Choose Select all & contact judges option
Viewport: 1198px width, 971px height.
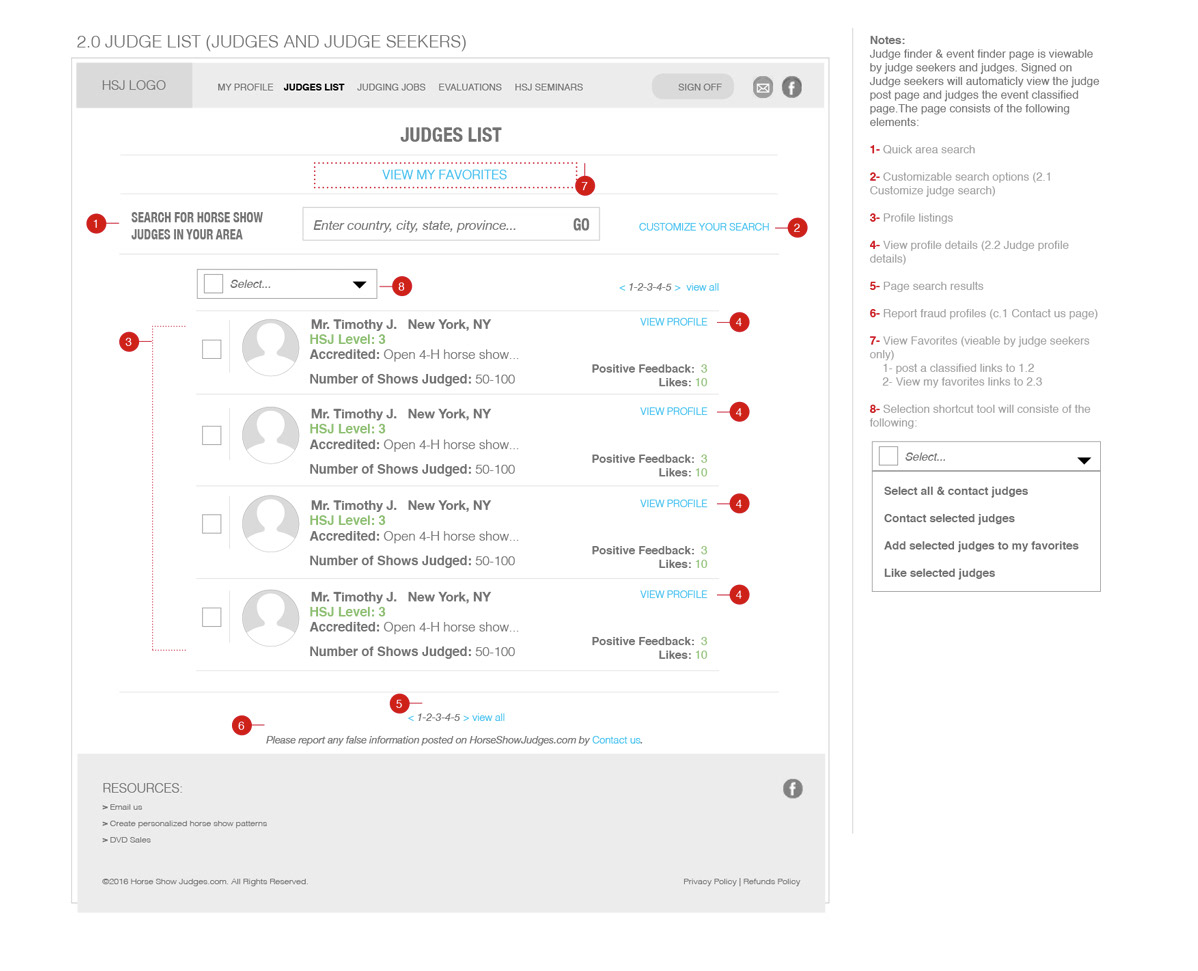pos(956,491)
